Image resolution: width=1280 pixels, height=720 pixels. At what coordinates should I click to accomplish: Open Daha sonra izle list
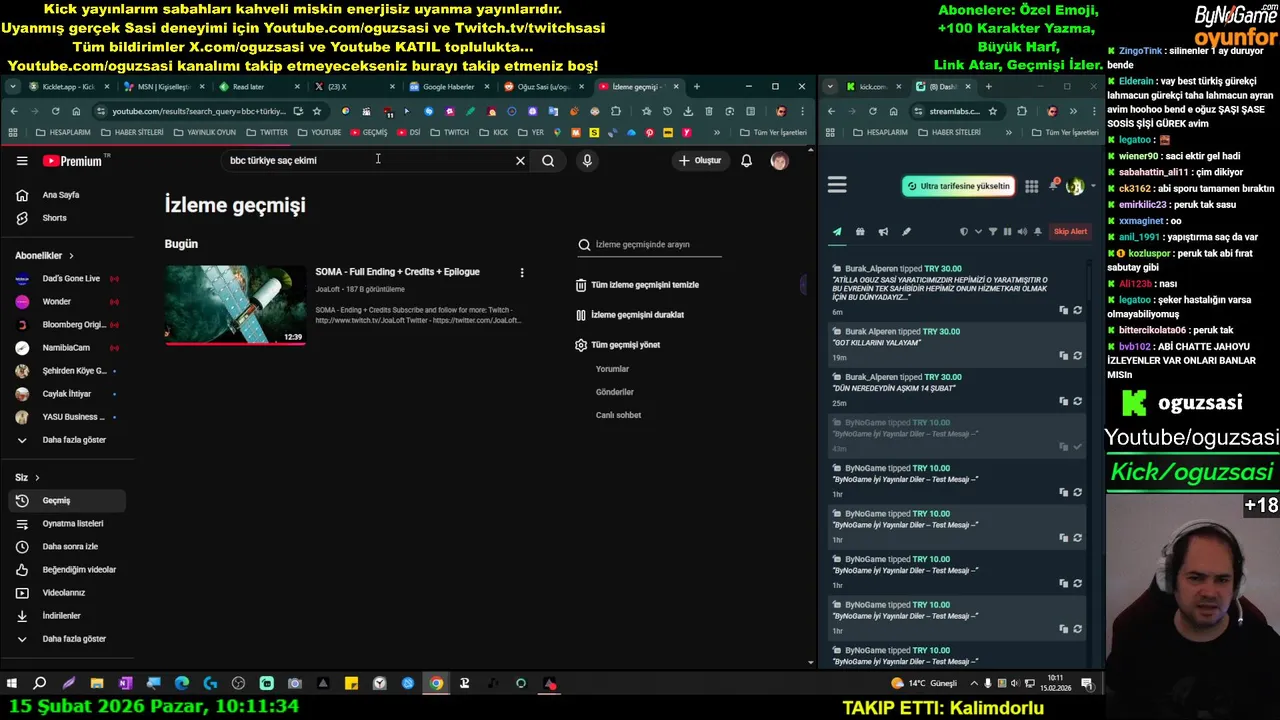pyautogui.click(x=68, y=546)
